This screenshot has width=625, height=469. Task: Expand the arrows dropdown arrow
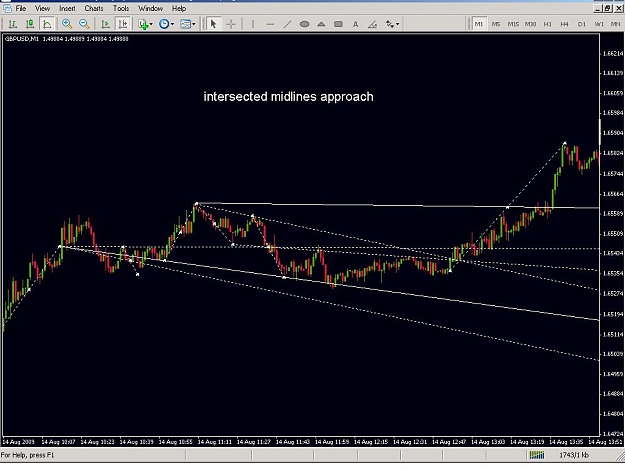(x=397, y=24)
